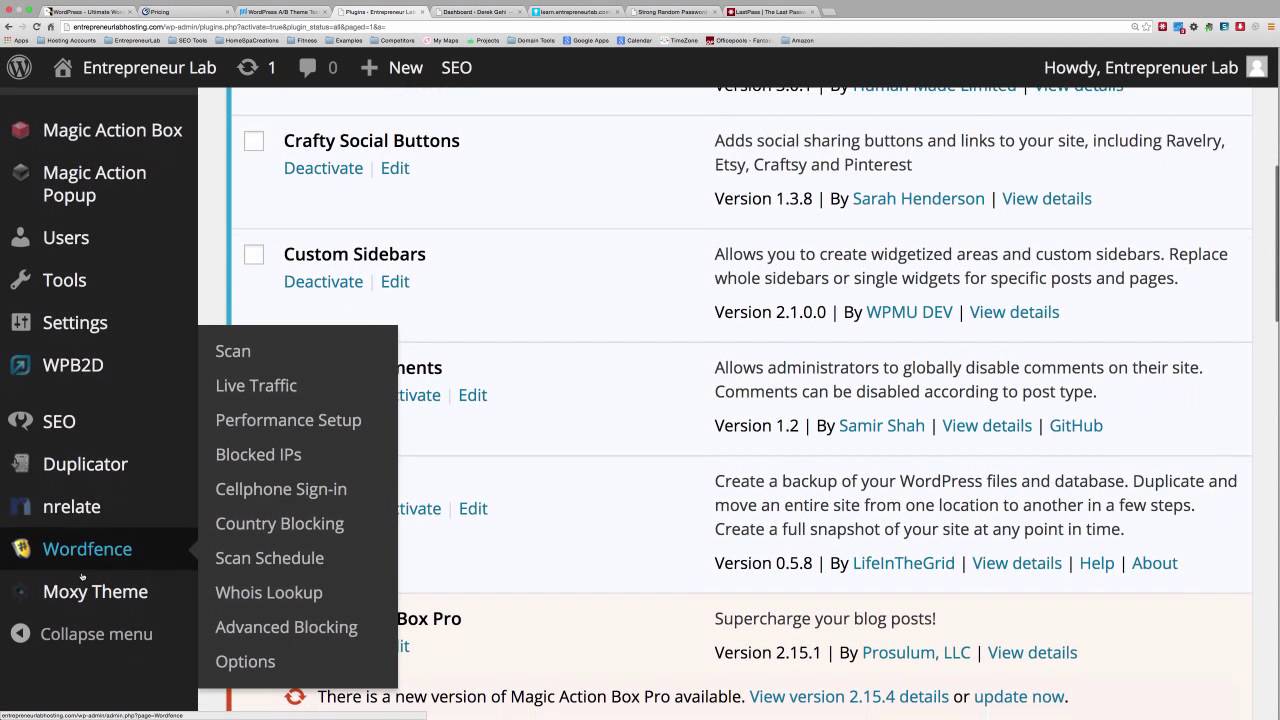The image size is (1280, 720).
Task: Open the comments bubble icon
Action: [x=308, y=67]
